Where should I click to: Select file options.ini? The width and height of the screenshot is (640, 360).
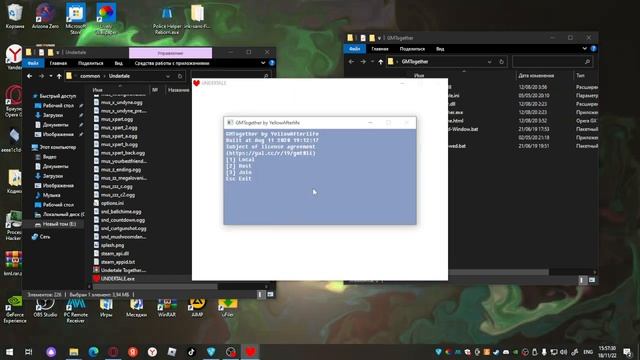112,203
